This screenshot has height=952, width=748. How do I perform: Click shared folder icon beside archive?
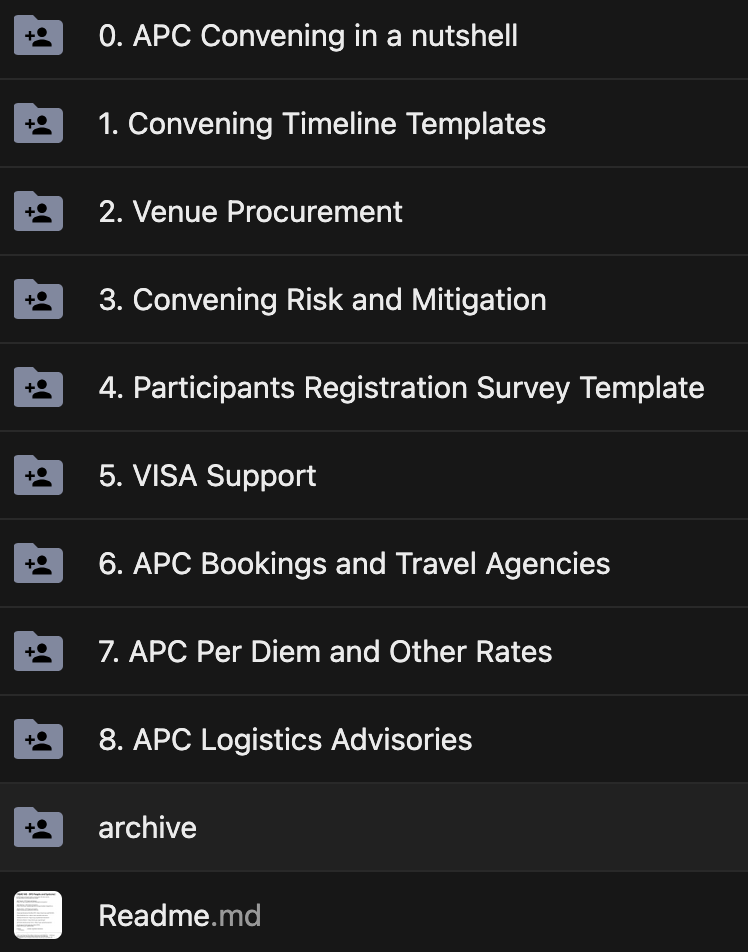click(38, 828)
